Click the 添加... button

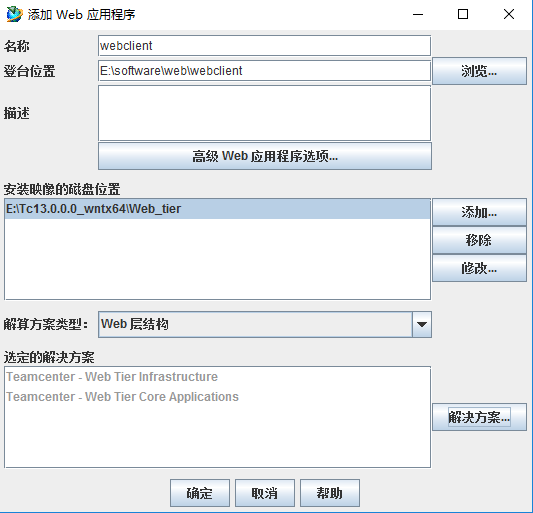click(x=479, y=212)
